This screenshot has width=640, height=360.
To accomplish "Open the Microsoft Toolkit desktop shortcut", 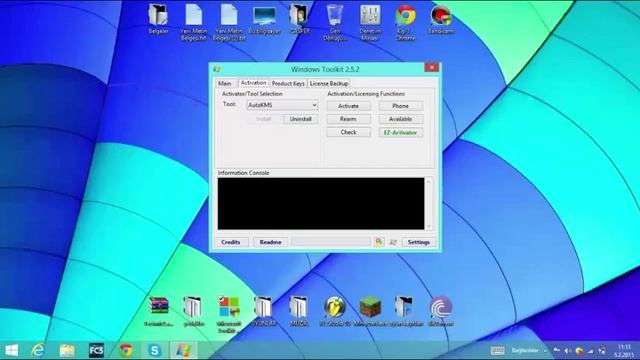I will point(229,314).
